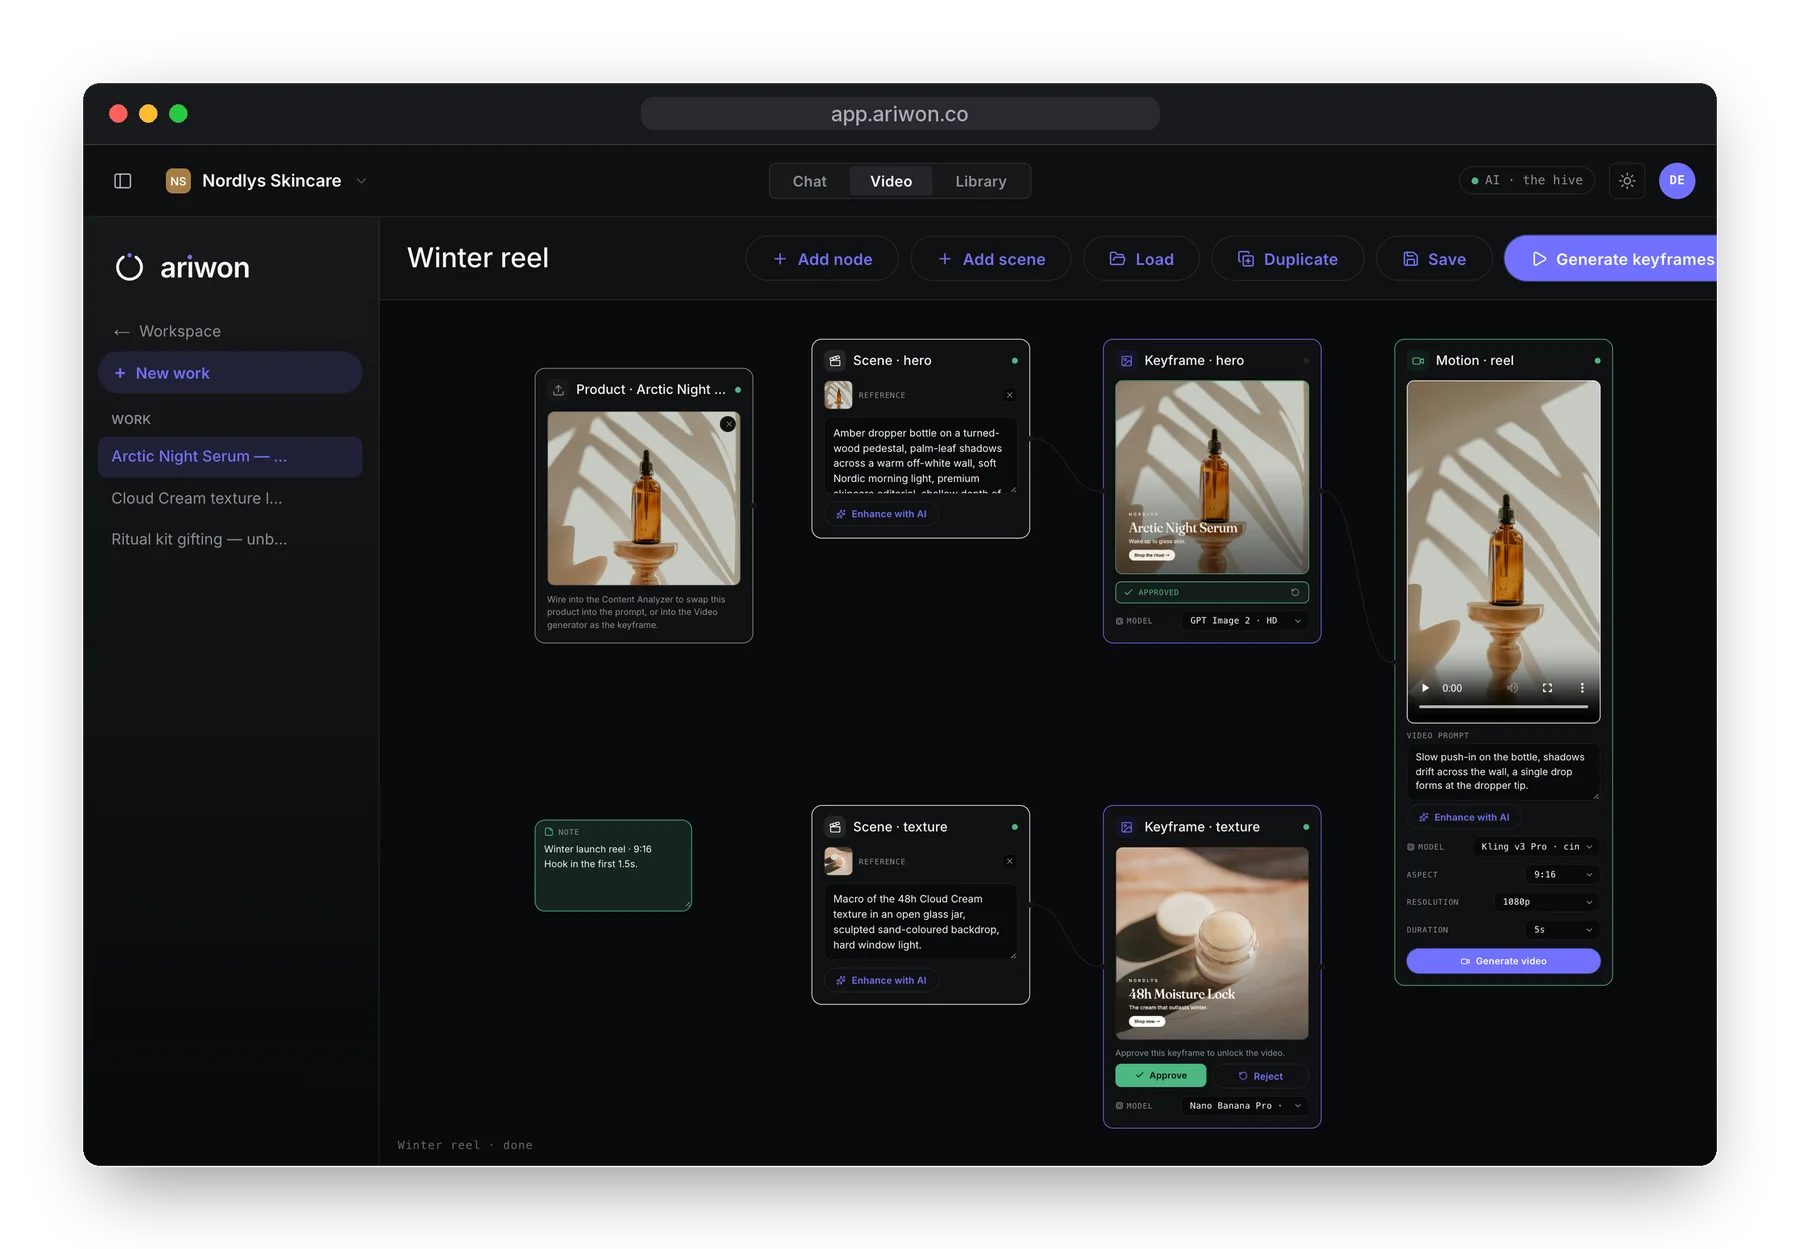Select the Product amber bottle thumbnail
1800x1249 pixels.
[644, 498]
